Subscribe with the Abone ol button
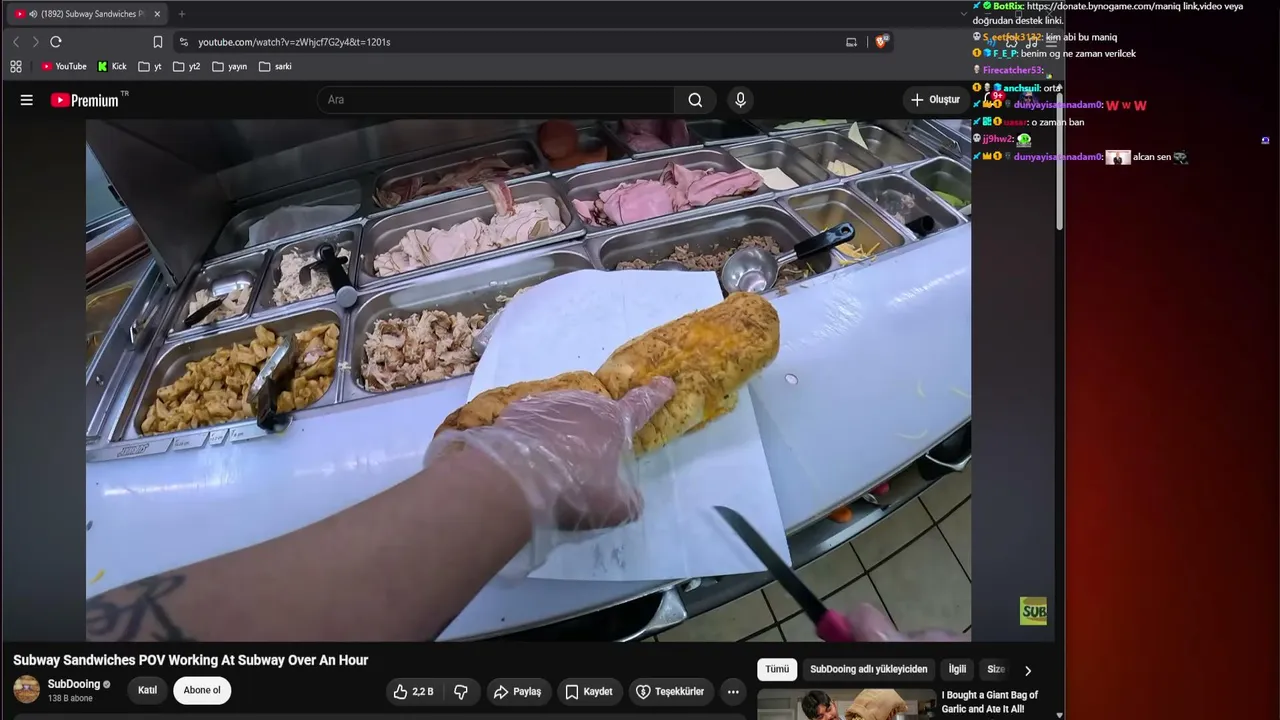Screen dimensions: 1280x720 [x=202, y=691]
